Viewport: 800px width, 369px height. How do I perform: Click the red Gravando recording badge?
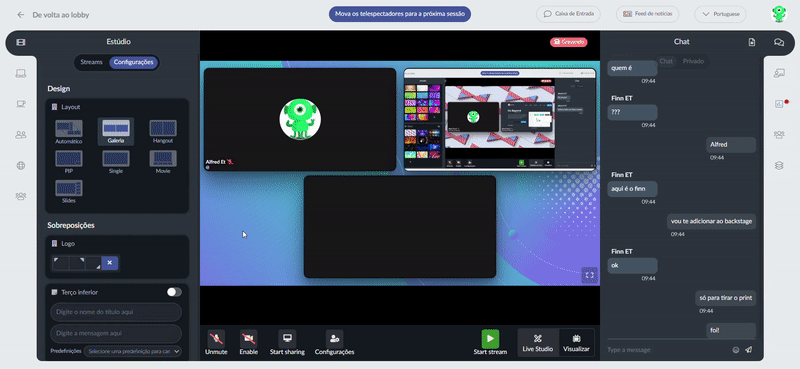click(x=568, y=42)
